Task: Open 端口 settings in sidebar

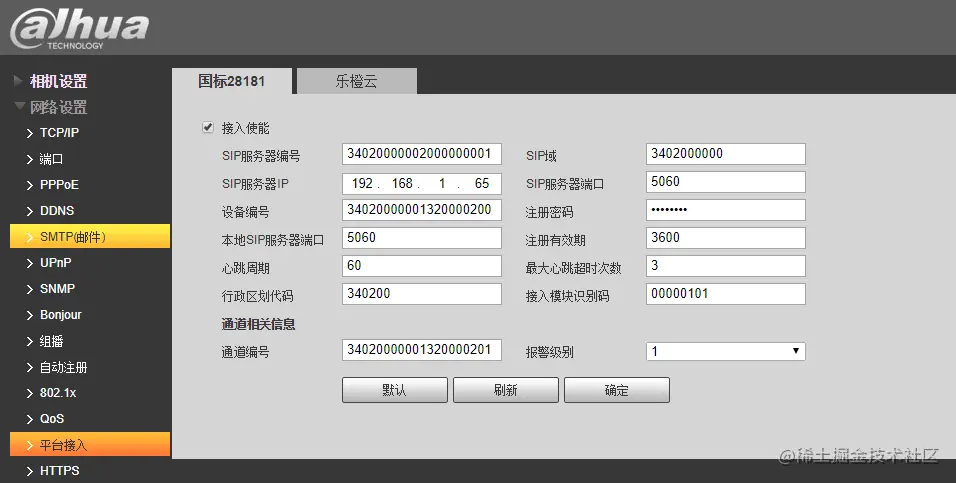Action: point(51,159)
